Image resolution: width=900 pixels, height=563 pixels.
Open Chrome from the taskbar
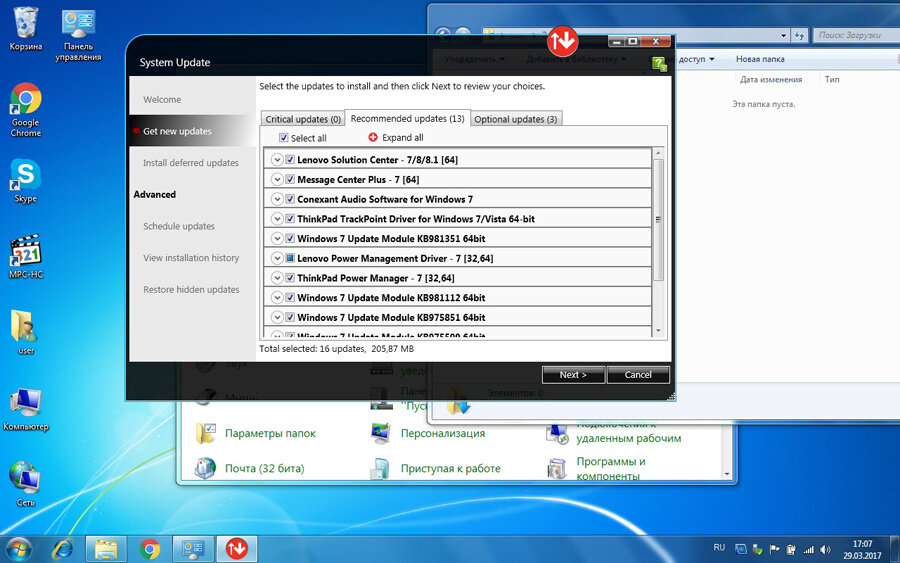pos(150,549)
